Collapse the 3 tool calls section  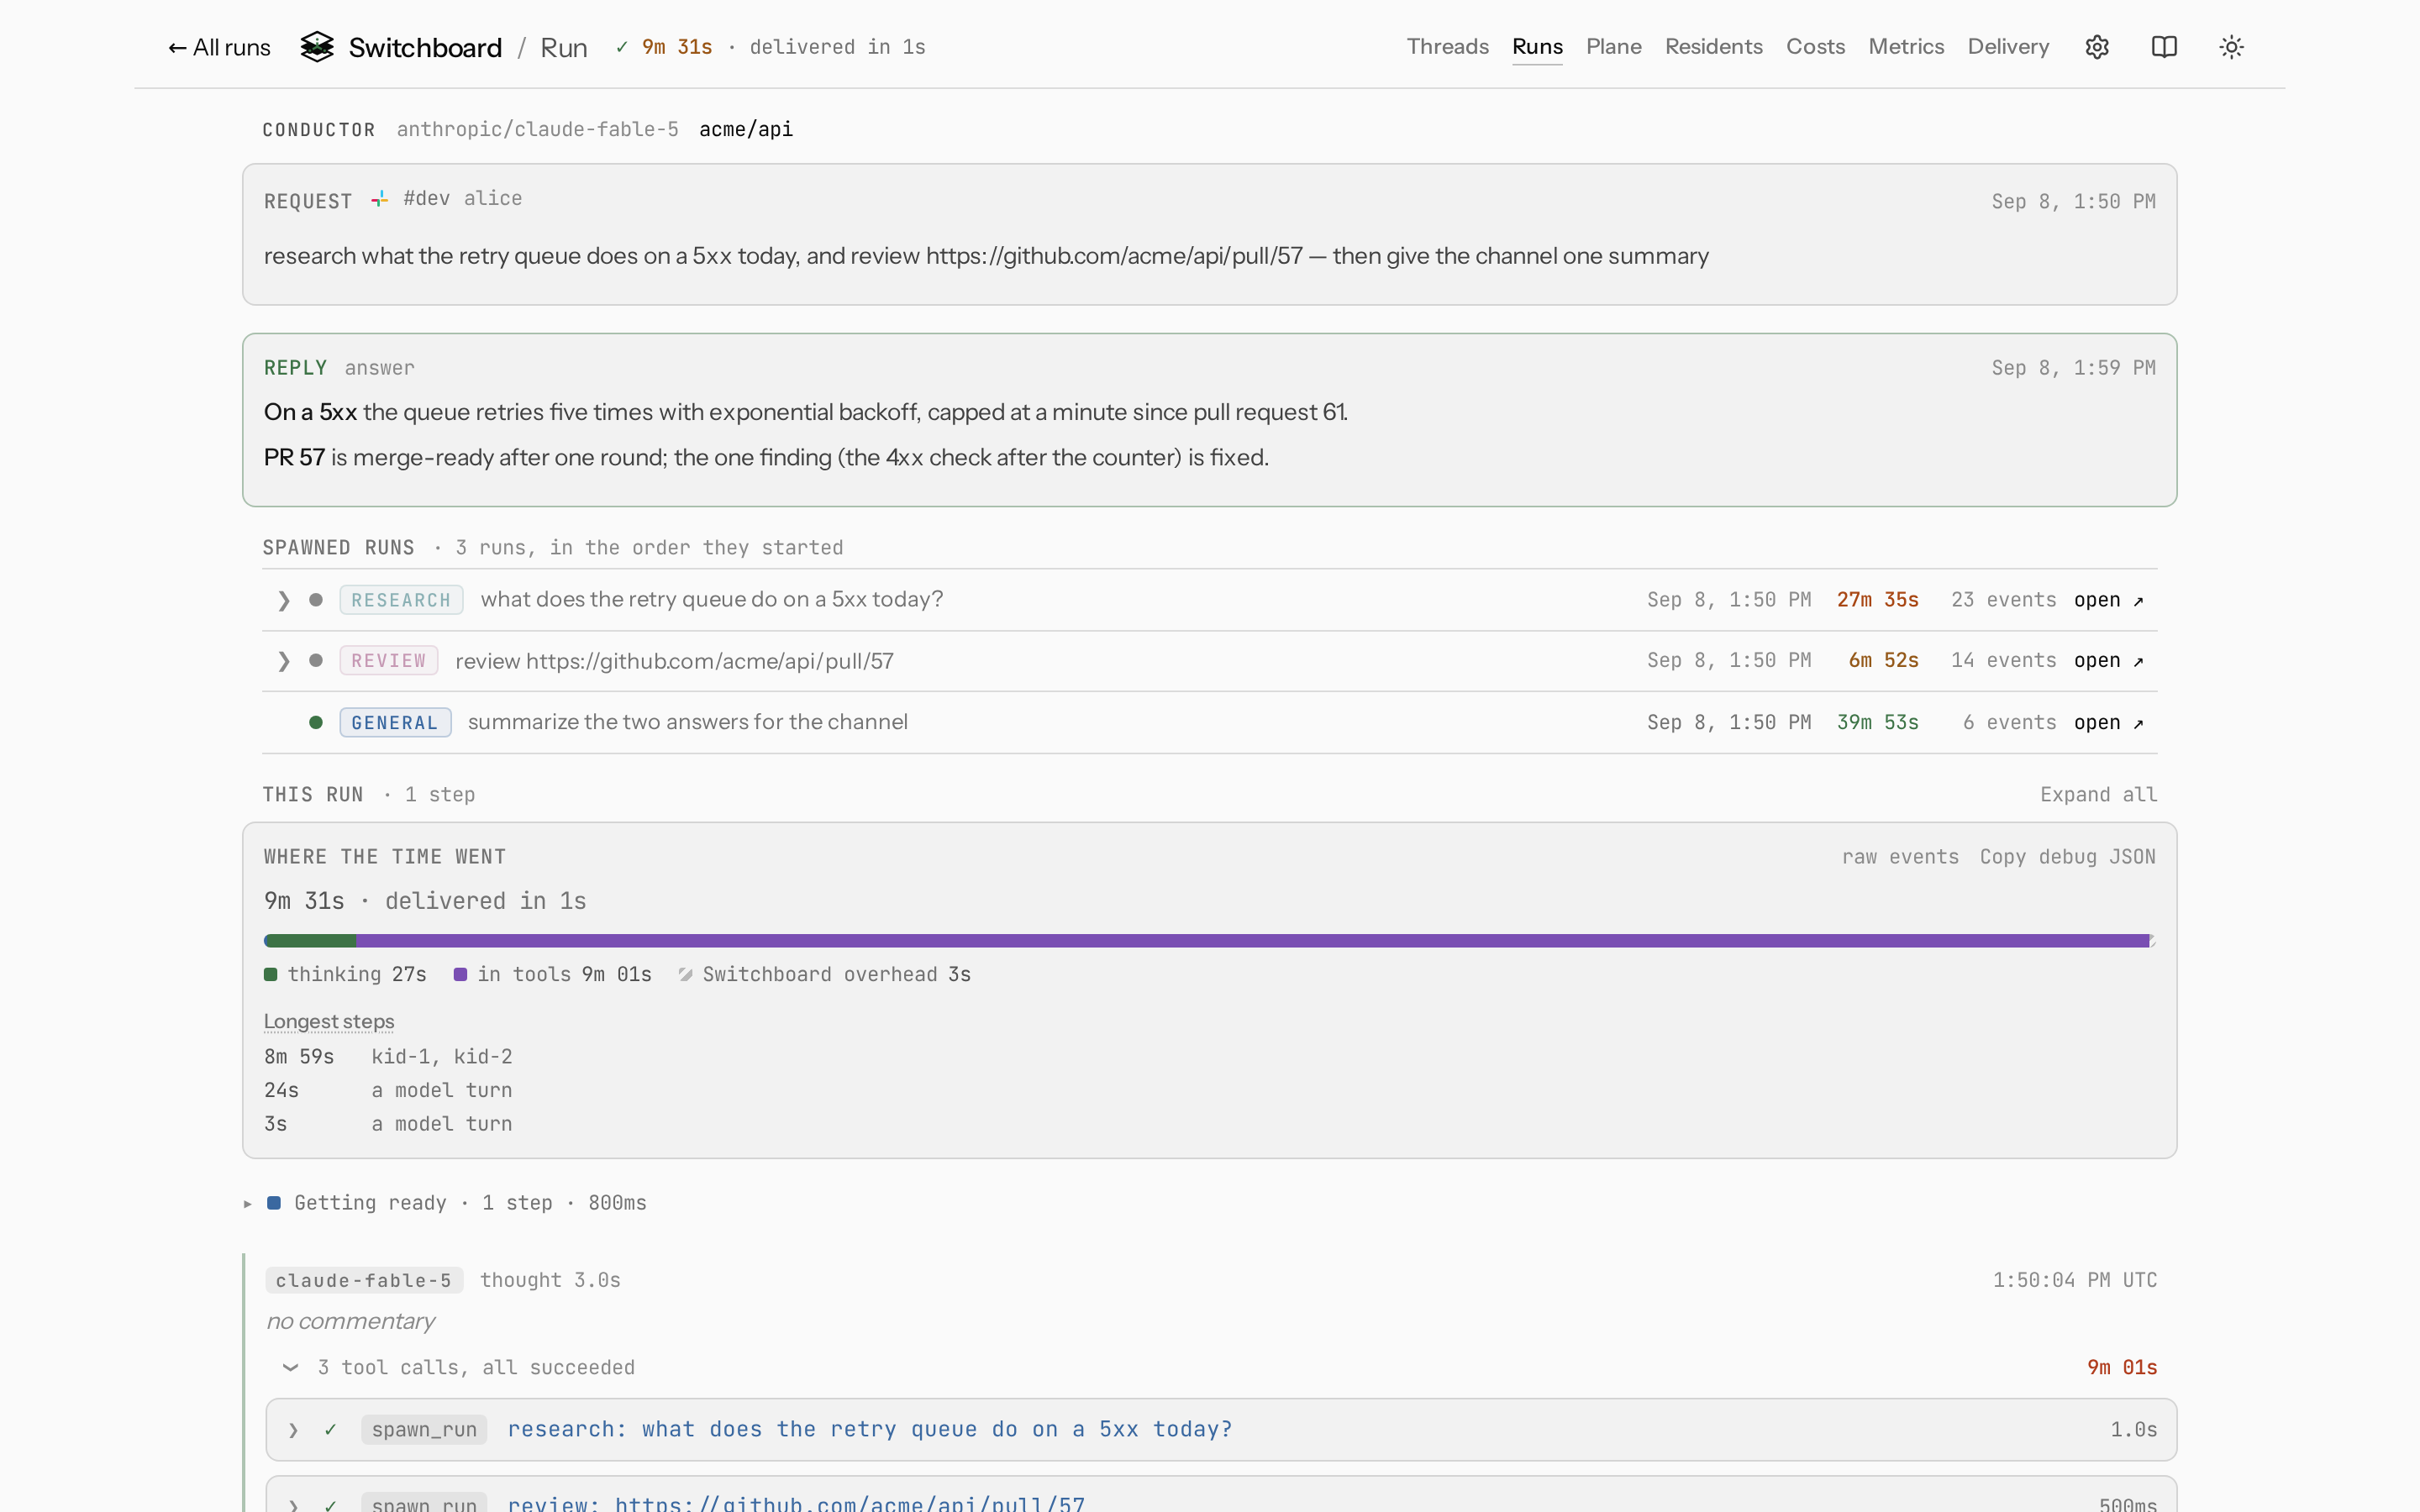[x=290, y=1367]
